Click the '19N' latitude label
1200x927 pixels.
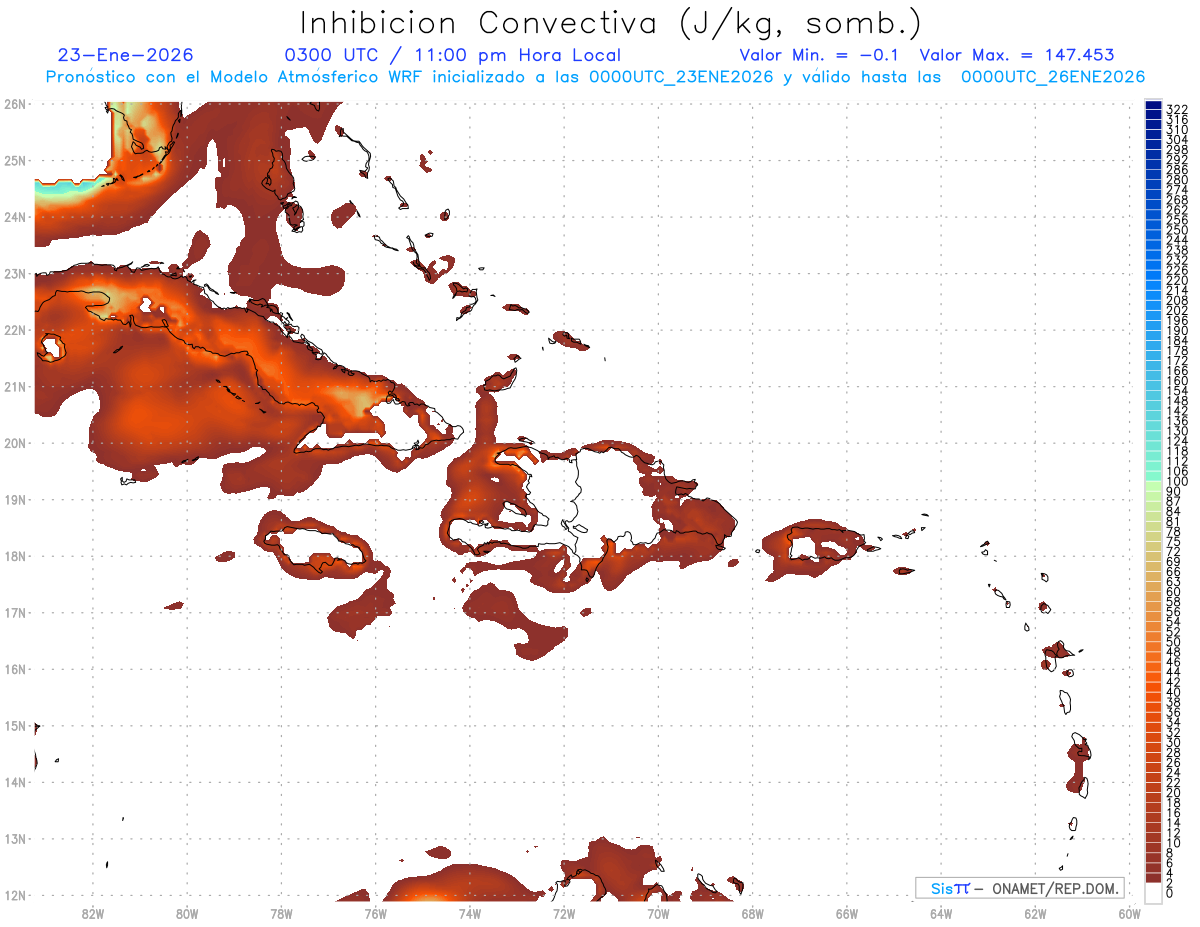[15, 499]
